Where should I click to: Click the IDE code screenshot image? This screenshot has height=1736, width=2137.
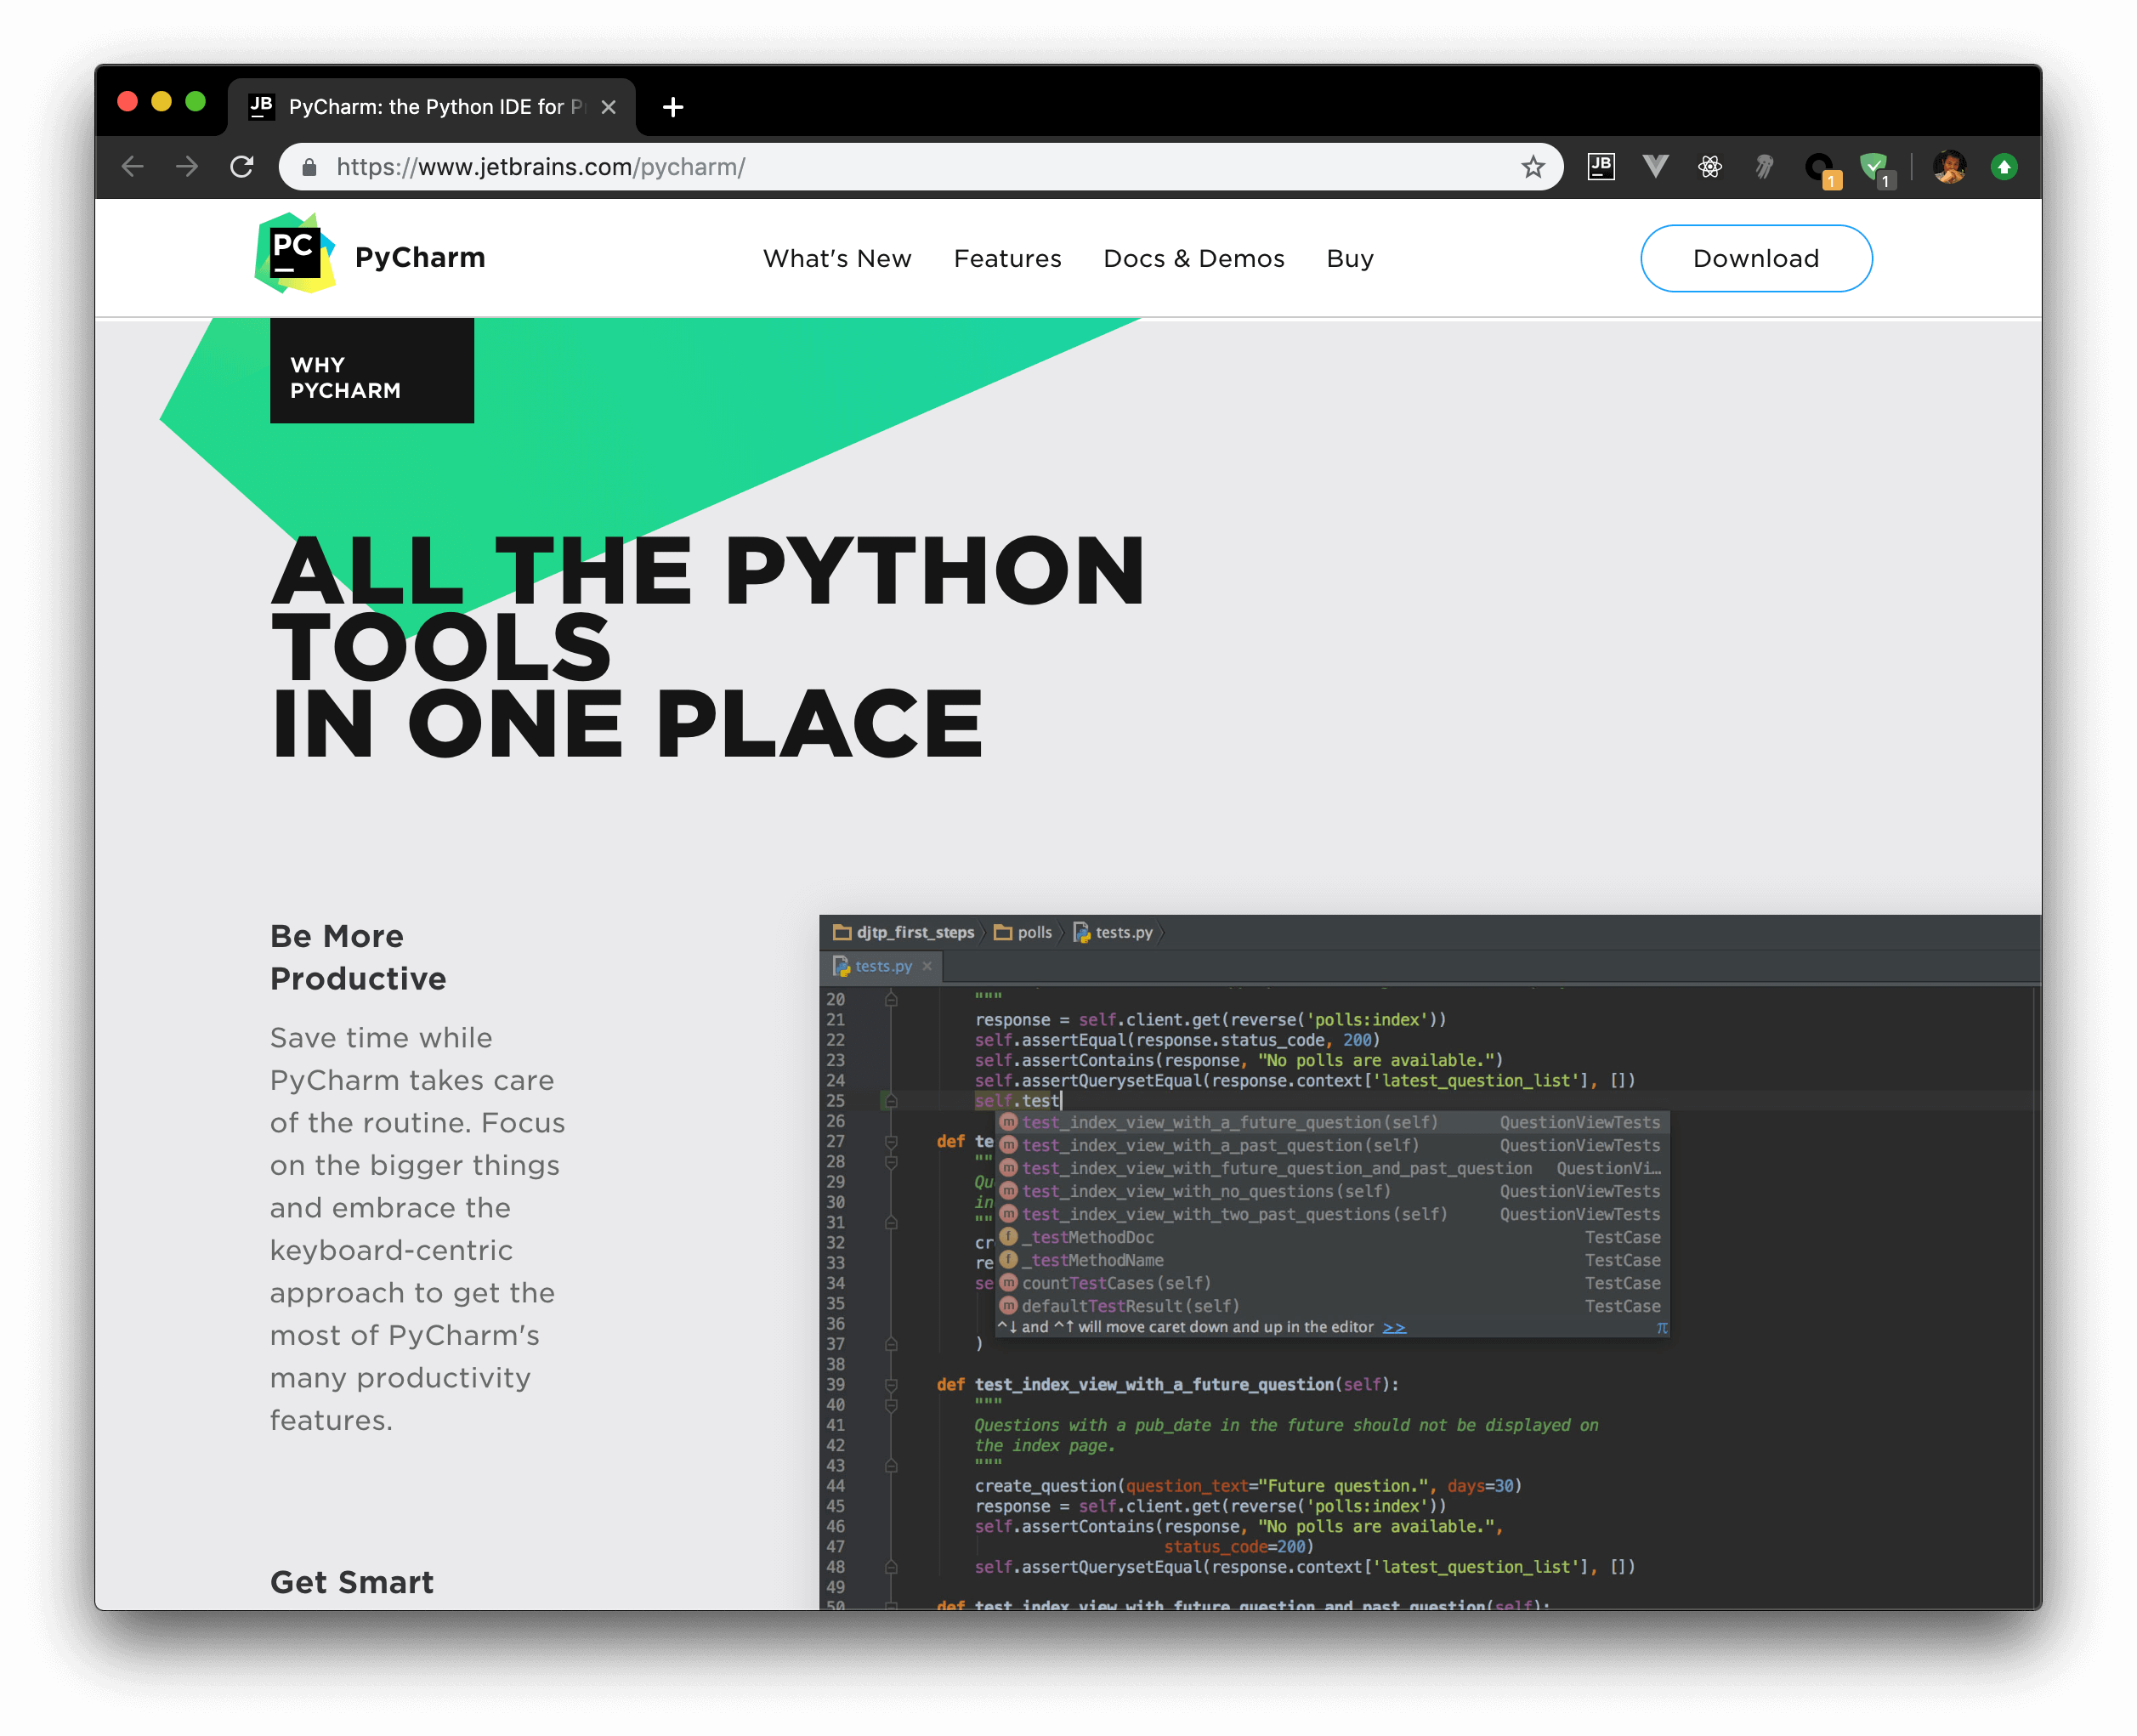point(1428,1260)
